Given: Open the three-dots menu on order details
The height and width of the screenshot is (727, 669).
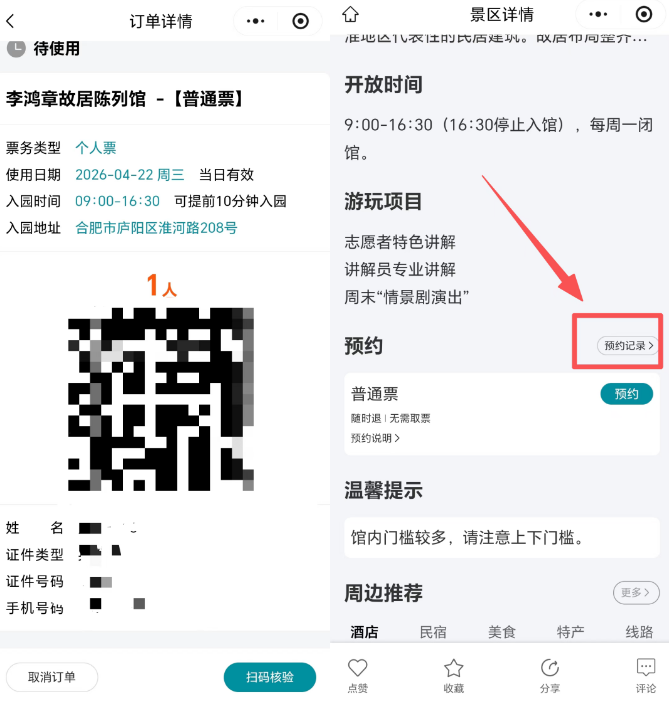Looking at the screenshot, I should click(x=255, y=21).
